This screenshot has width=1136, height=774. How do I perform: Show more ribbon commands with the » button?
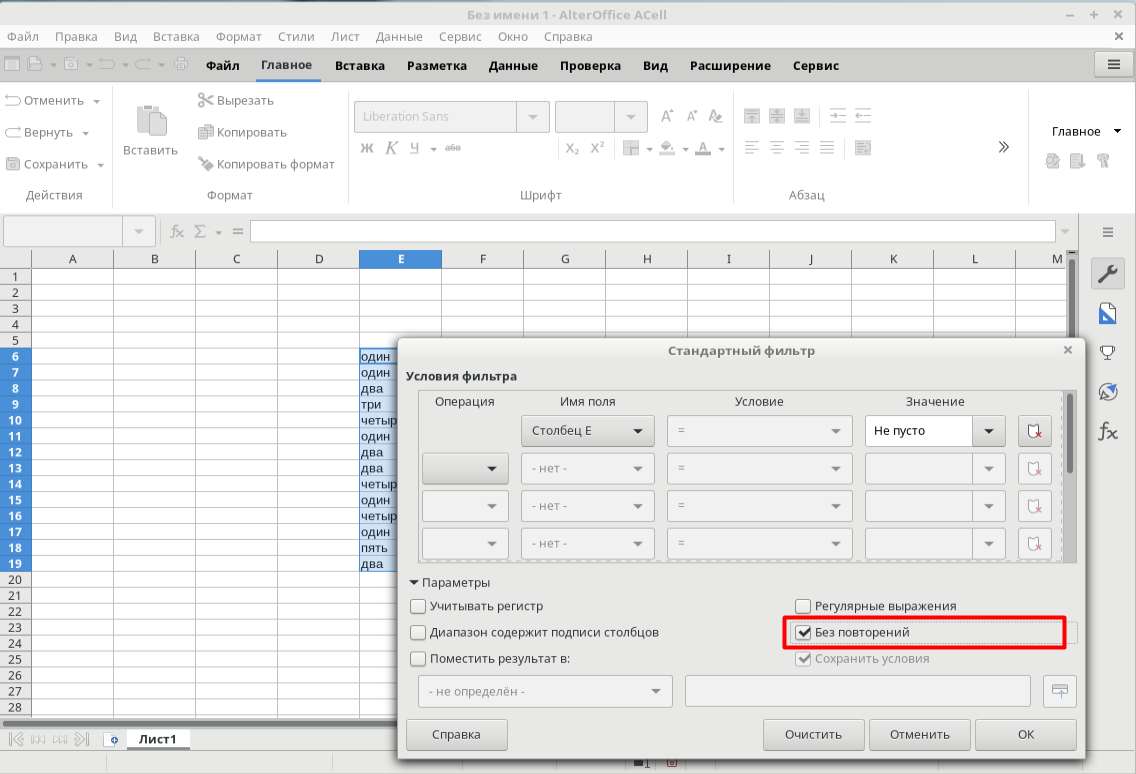pyautogui.click(x=1003, y=147)
